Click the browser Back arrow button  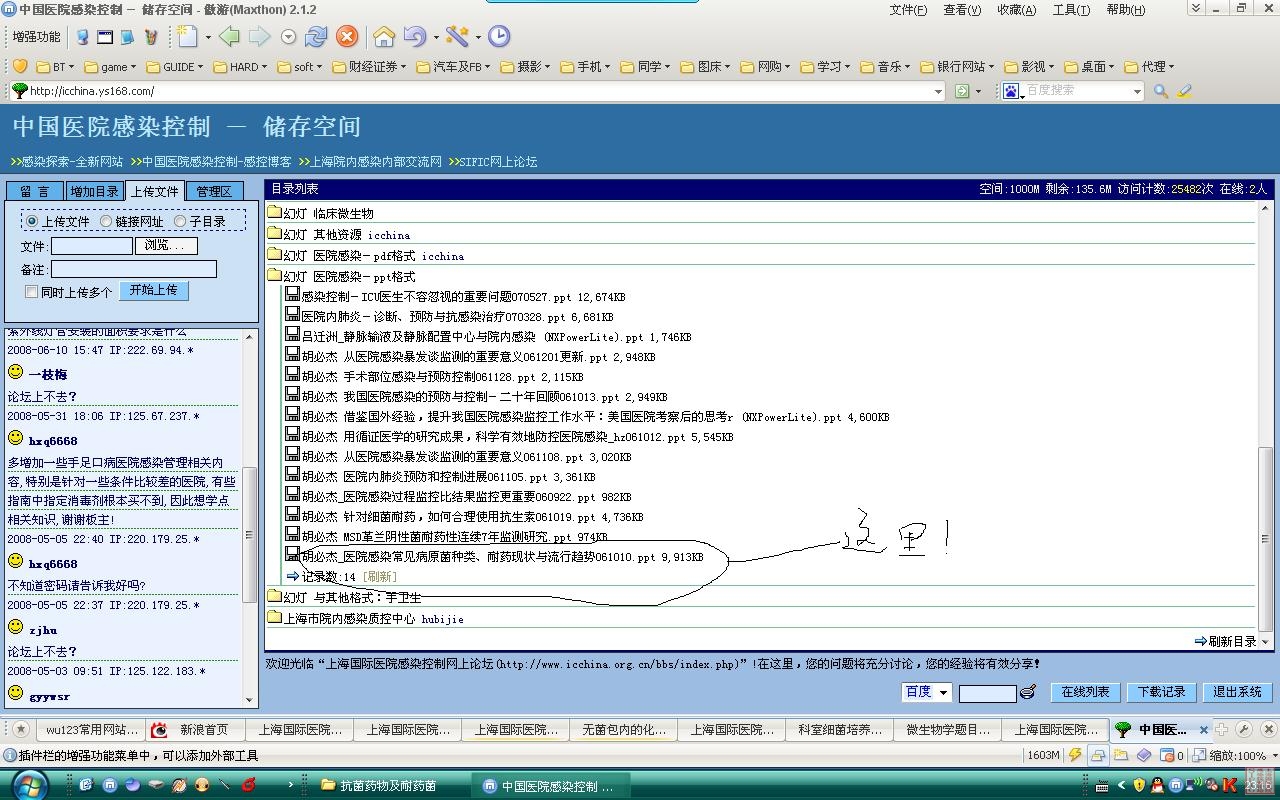[229, 37]
